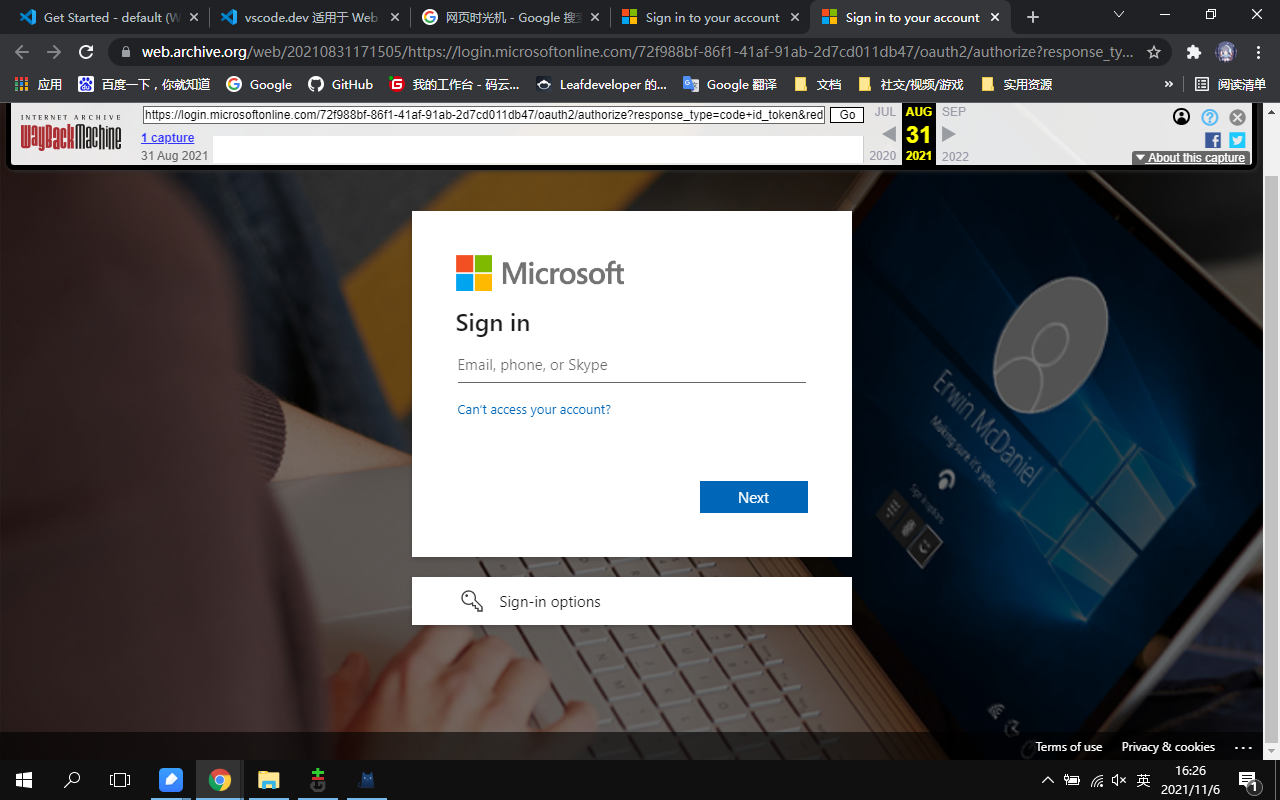Bookmark this page with star icon
The image size is (1280, 800).
[x=1154, y=52]
